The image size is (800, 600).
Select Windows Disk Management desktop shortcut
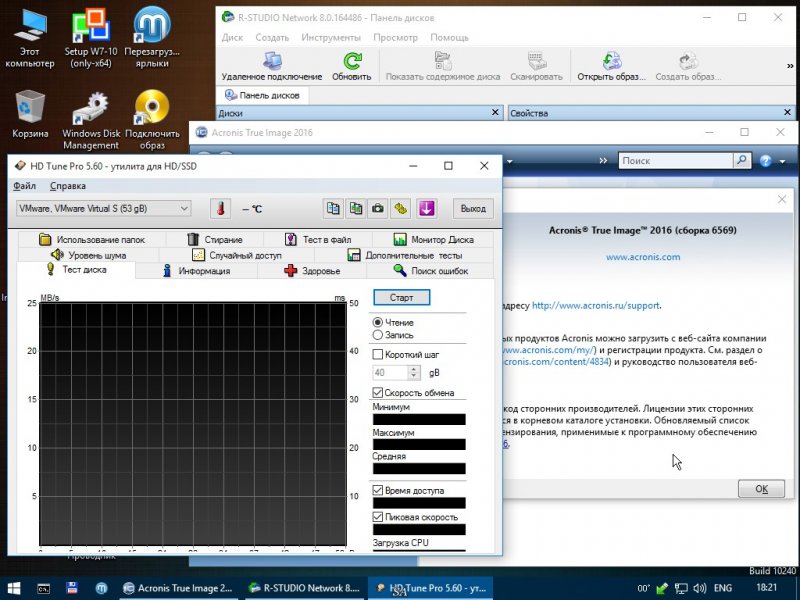(91, 121)
